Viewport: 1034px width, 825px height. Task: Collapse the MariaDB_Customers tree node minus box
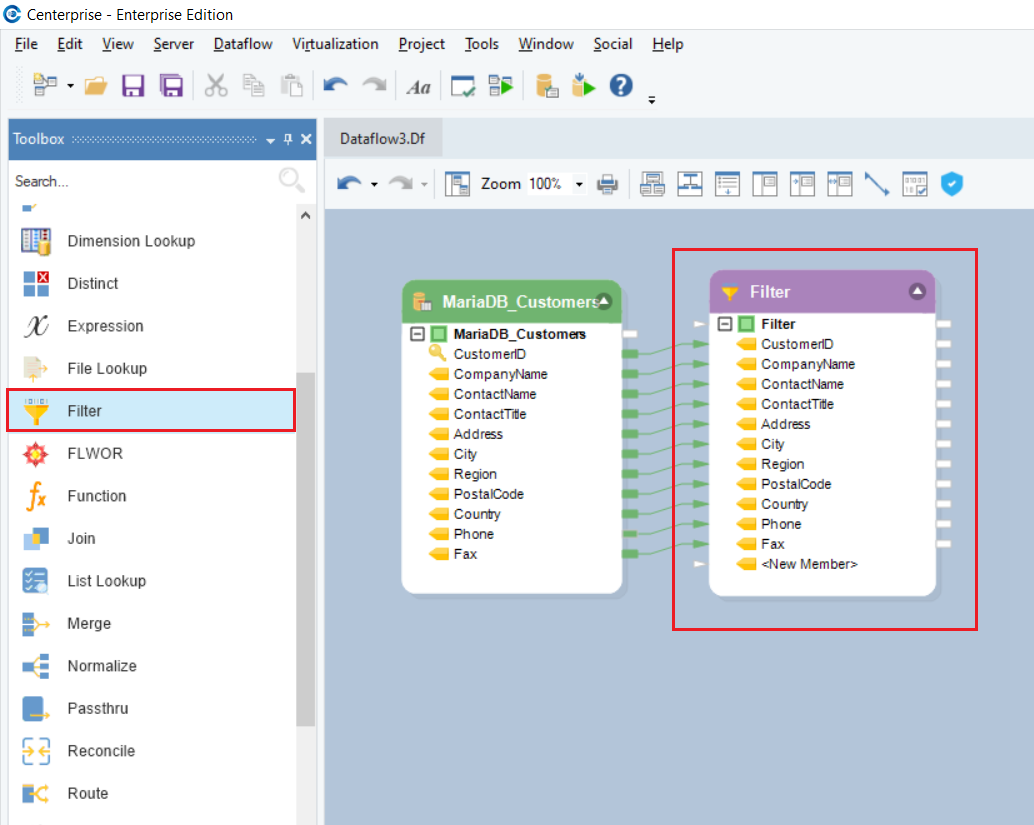click(x=418, y=334)
